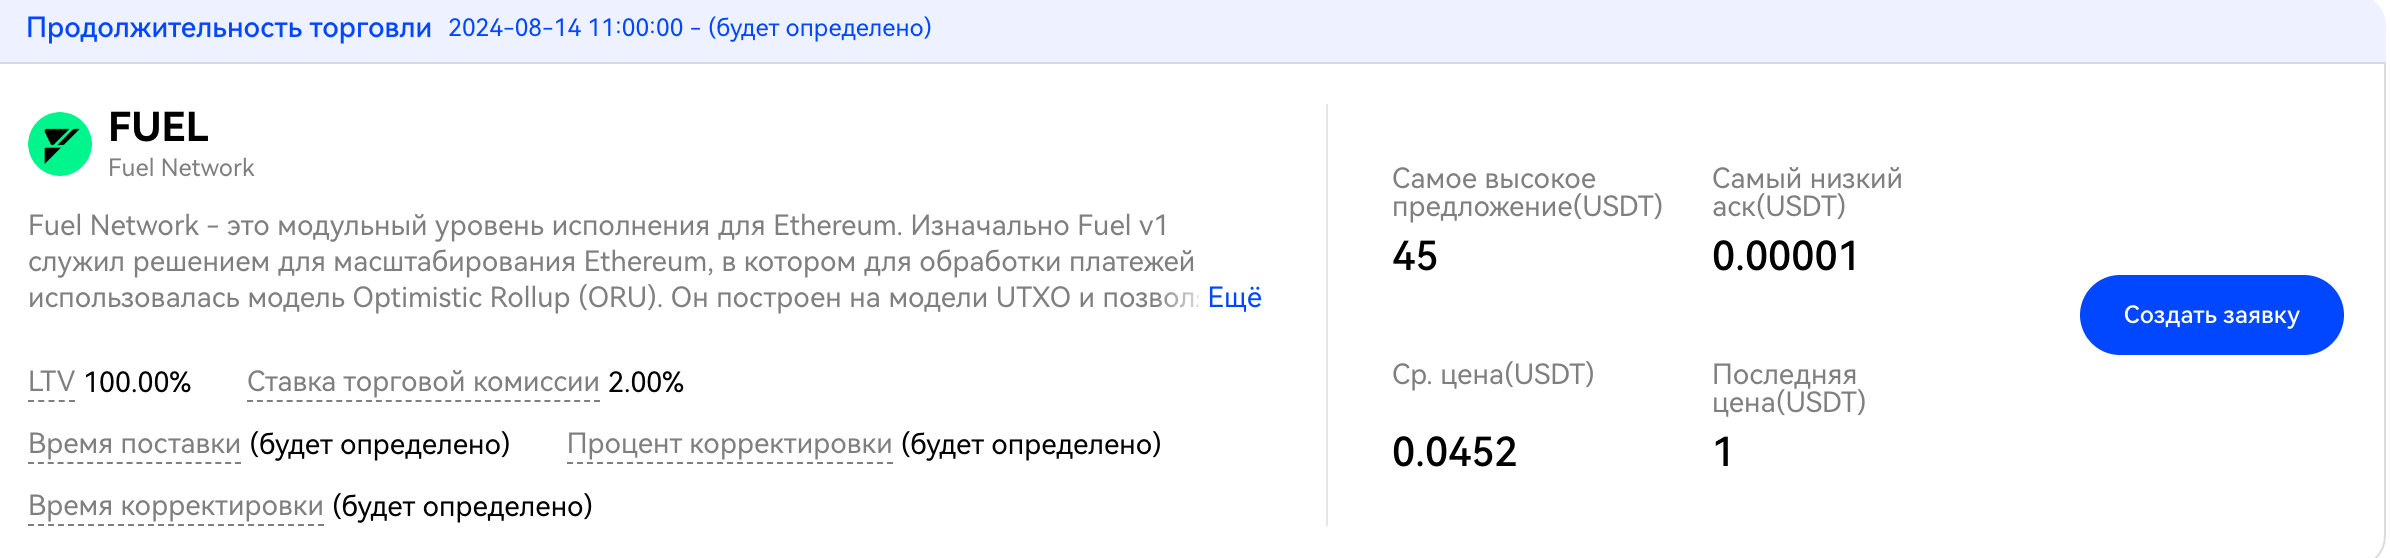Viewport: 2390px width, 558px height.
Task: Click the Время корректировки tooltip label
Action: (176, 506)
